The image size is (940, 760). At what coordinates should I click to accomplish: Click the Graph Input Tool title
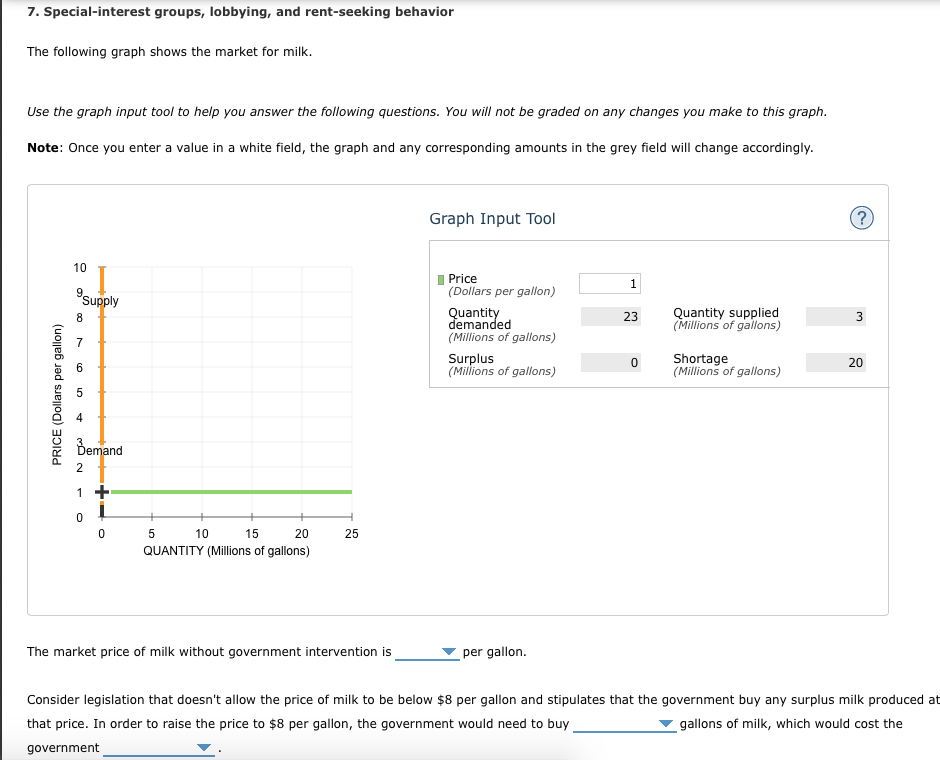(490, 218)
